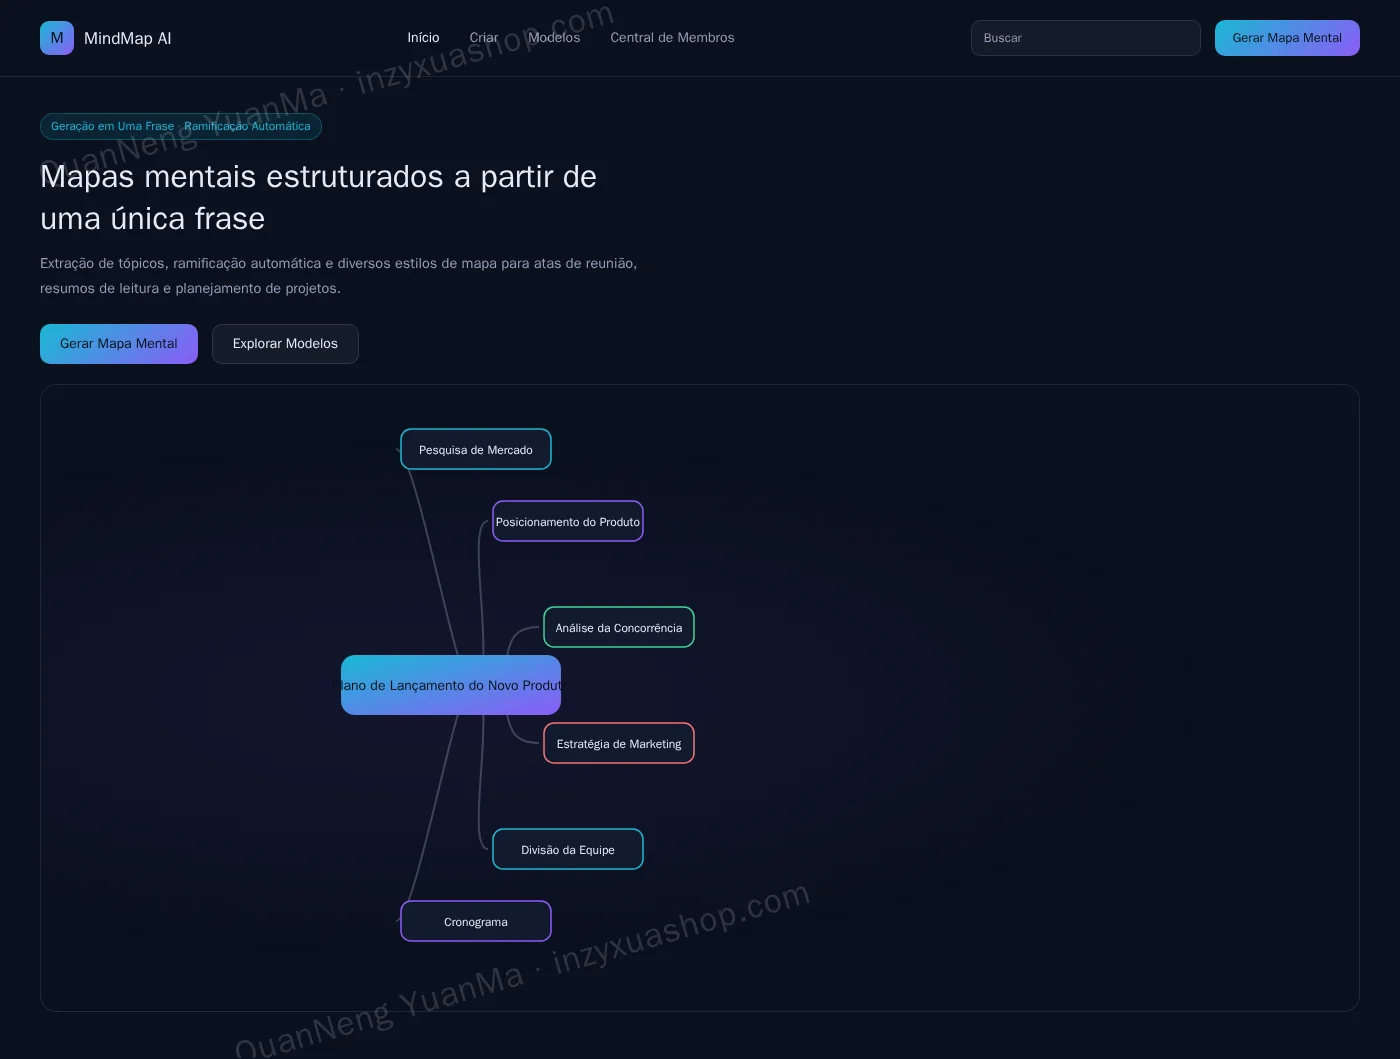The height and width of the screenshot is (1059, 1400).
Task: Select the Estratégia de Marketing node
Action: tap(619, 743)
